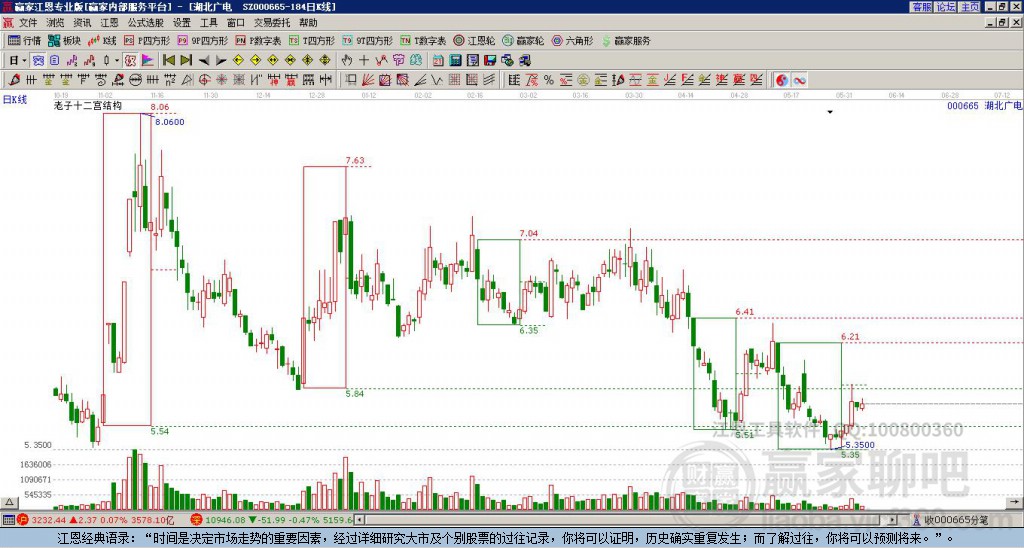Expand the candlestick style dropdown arrow
Image resolution: width=1024 pixels, height=548 pixels.
pyautogui.click(x=117, y=61)
